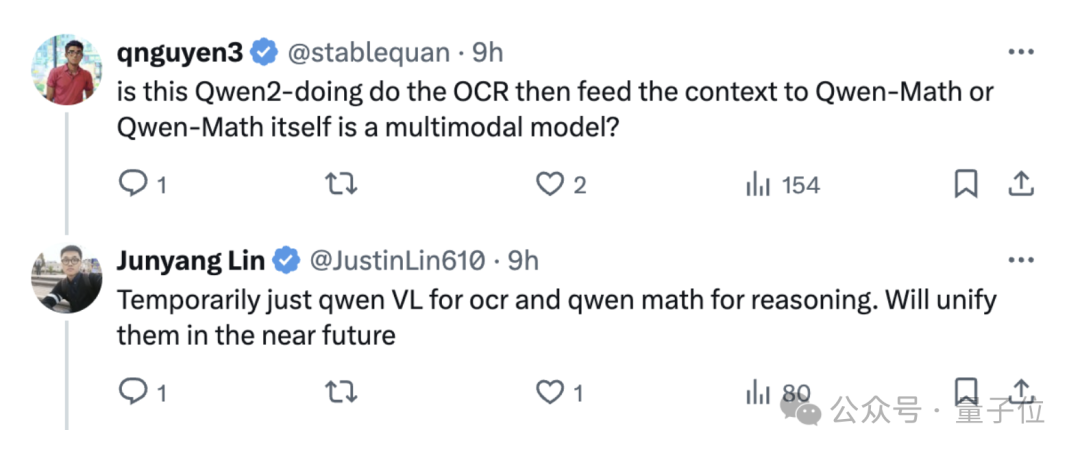Image resolution: width=1080 pixels, height=454 pixels.
Task: Open more options on qnguyen3's tweet
Action: [x=1021, y=52]
